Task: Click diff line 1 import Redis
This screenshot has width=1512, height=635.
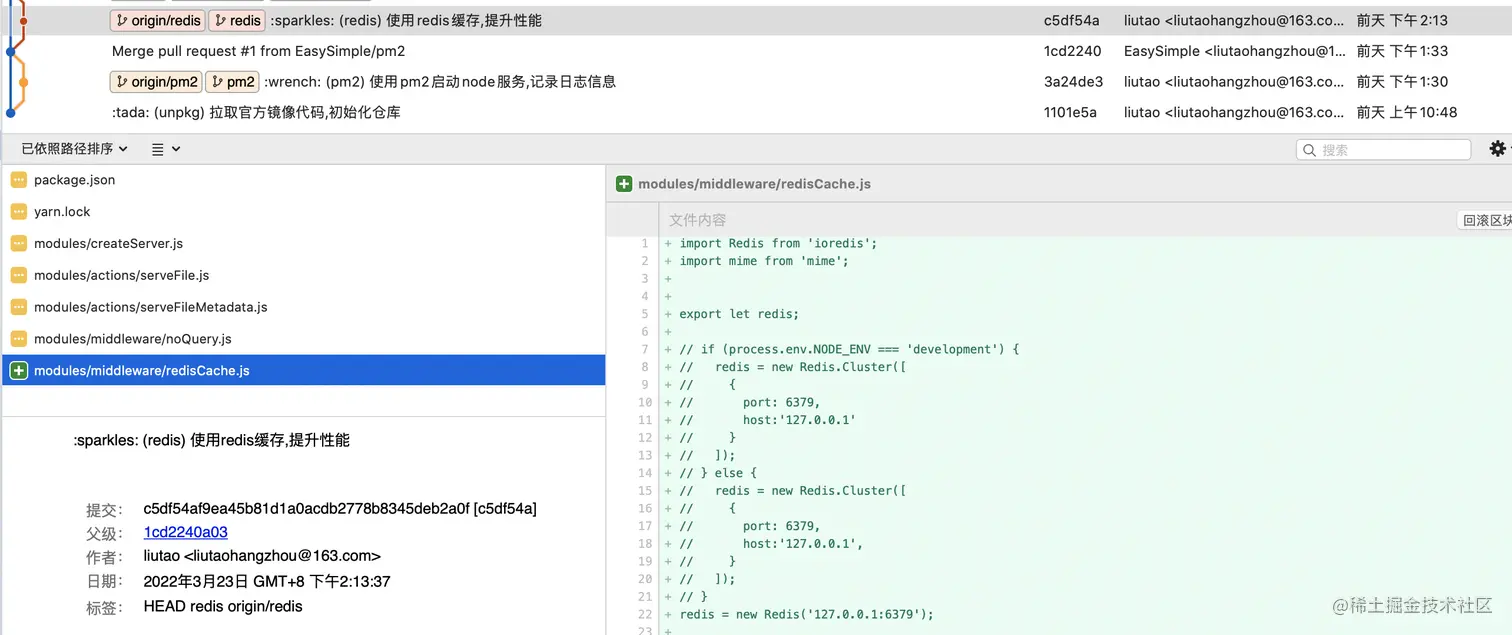Action: click(778, 243)
